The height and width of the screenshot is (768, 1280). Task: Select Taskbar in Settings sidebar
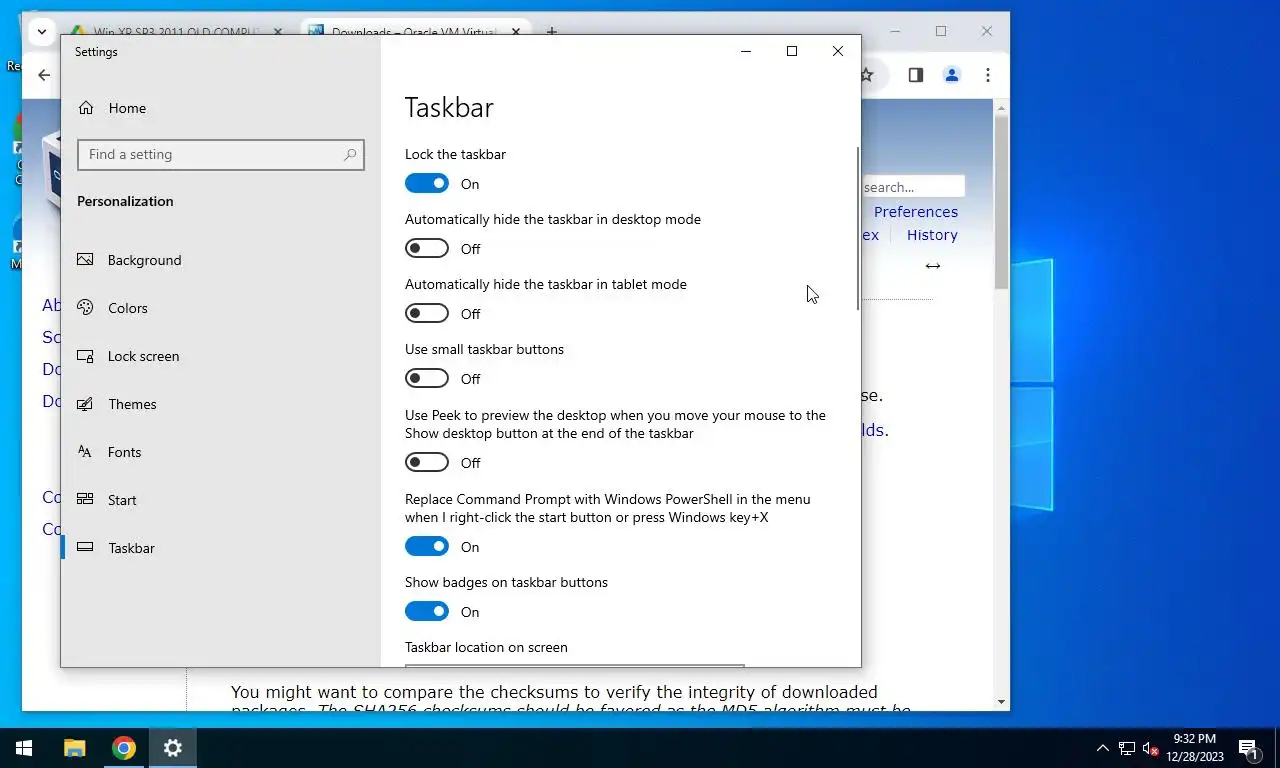tap(131, 548)
